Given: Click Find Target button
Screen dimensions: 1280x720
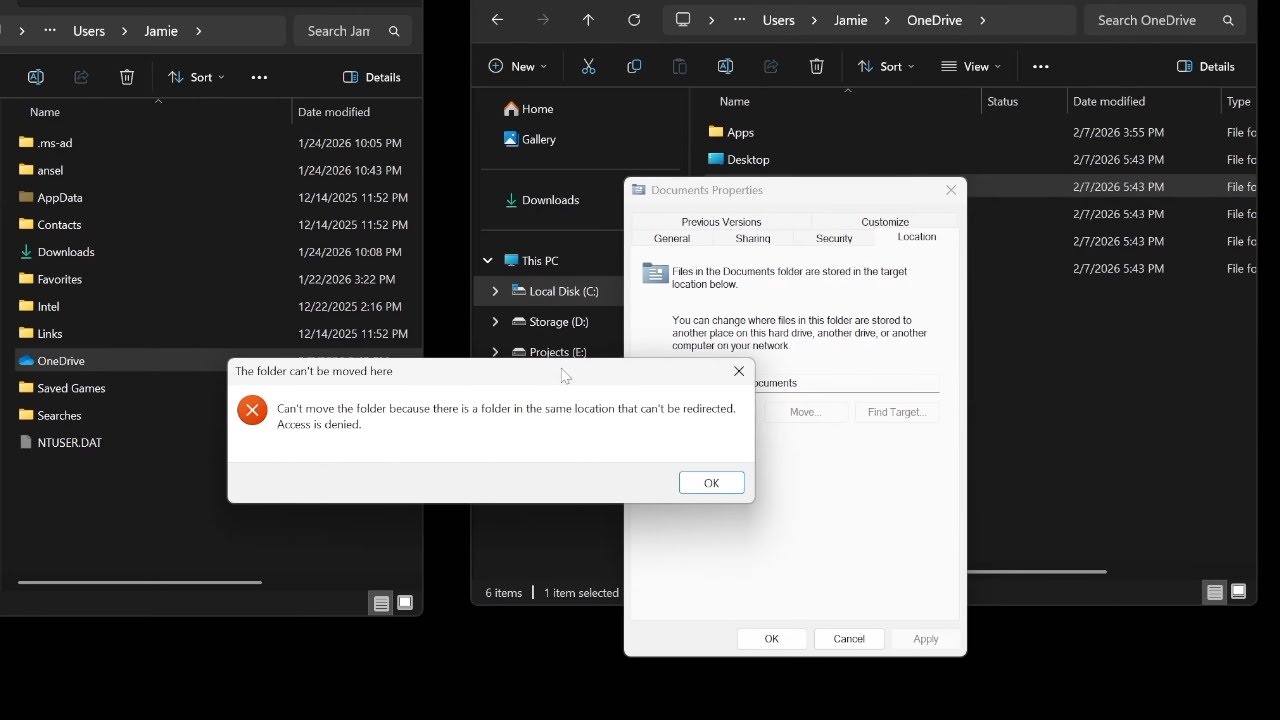Looking at the screenshot, I should 897,412.
